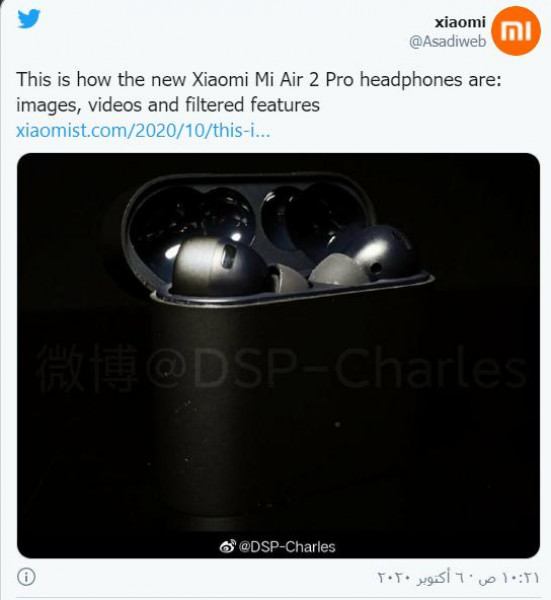Click the Weibo logo under the photo
551x600 pixels.
[x=227, y=546]
